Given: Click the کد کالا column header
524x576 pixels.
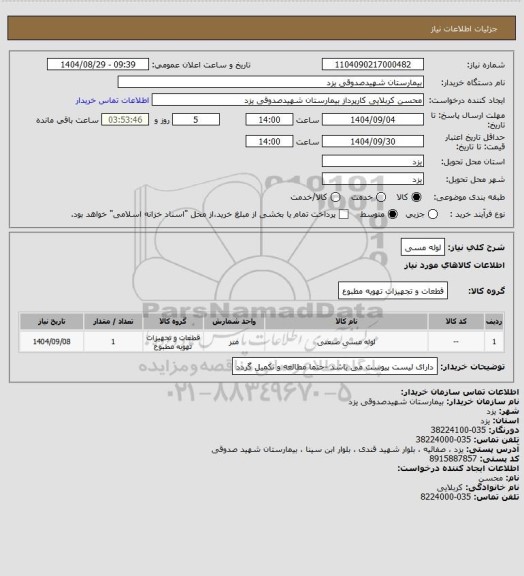Looking at the screenshot, I should pos(456,321).
